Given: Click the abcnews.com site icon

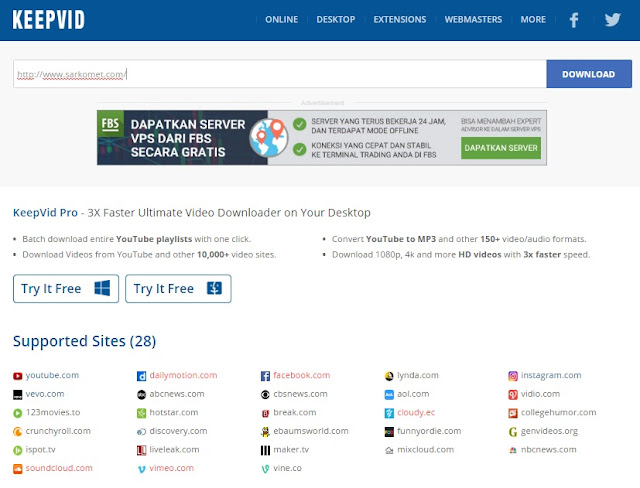Looking at the screenshot, I should coord(141,395).
